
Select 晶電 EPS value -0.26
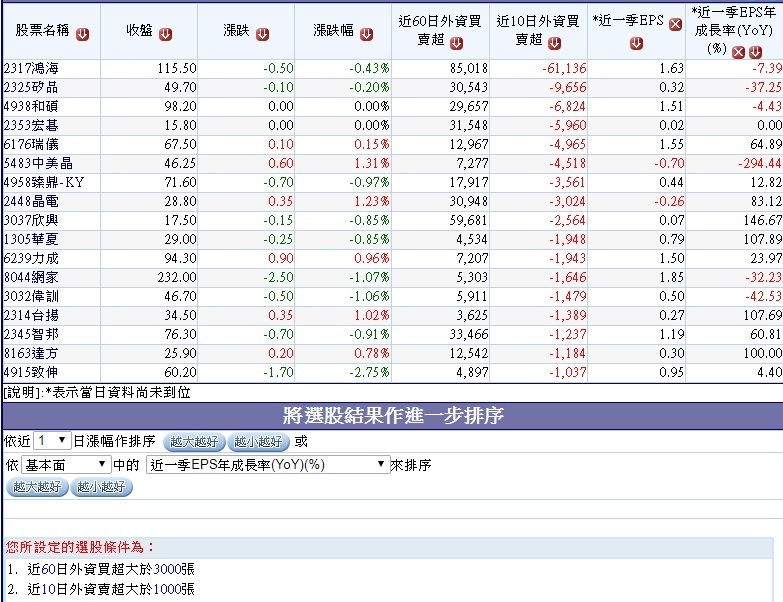[670, 201]
